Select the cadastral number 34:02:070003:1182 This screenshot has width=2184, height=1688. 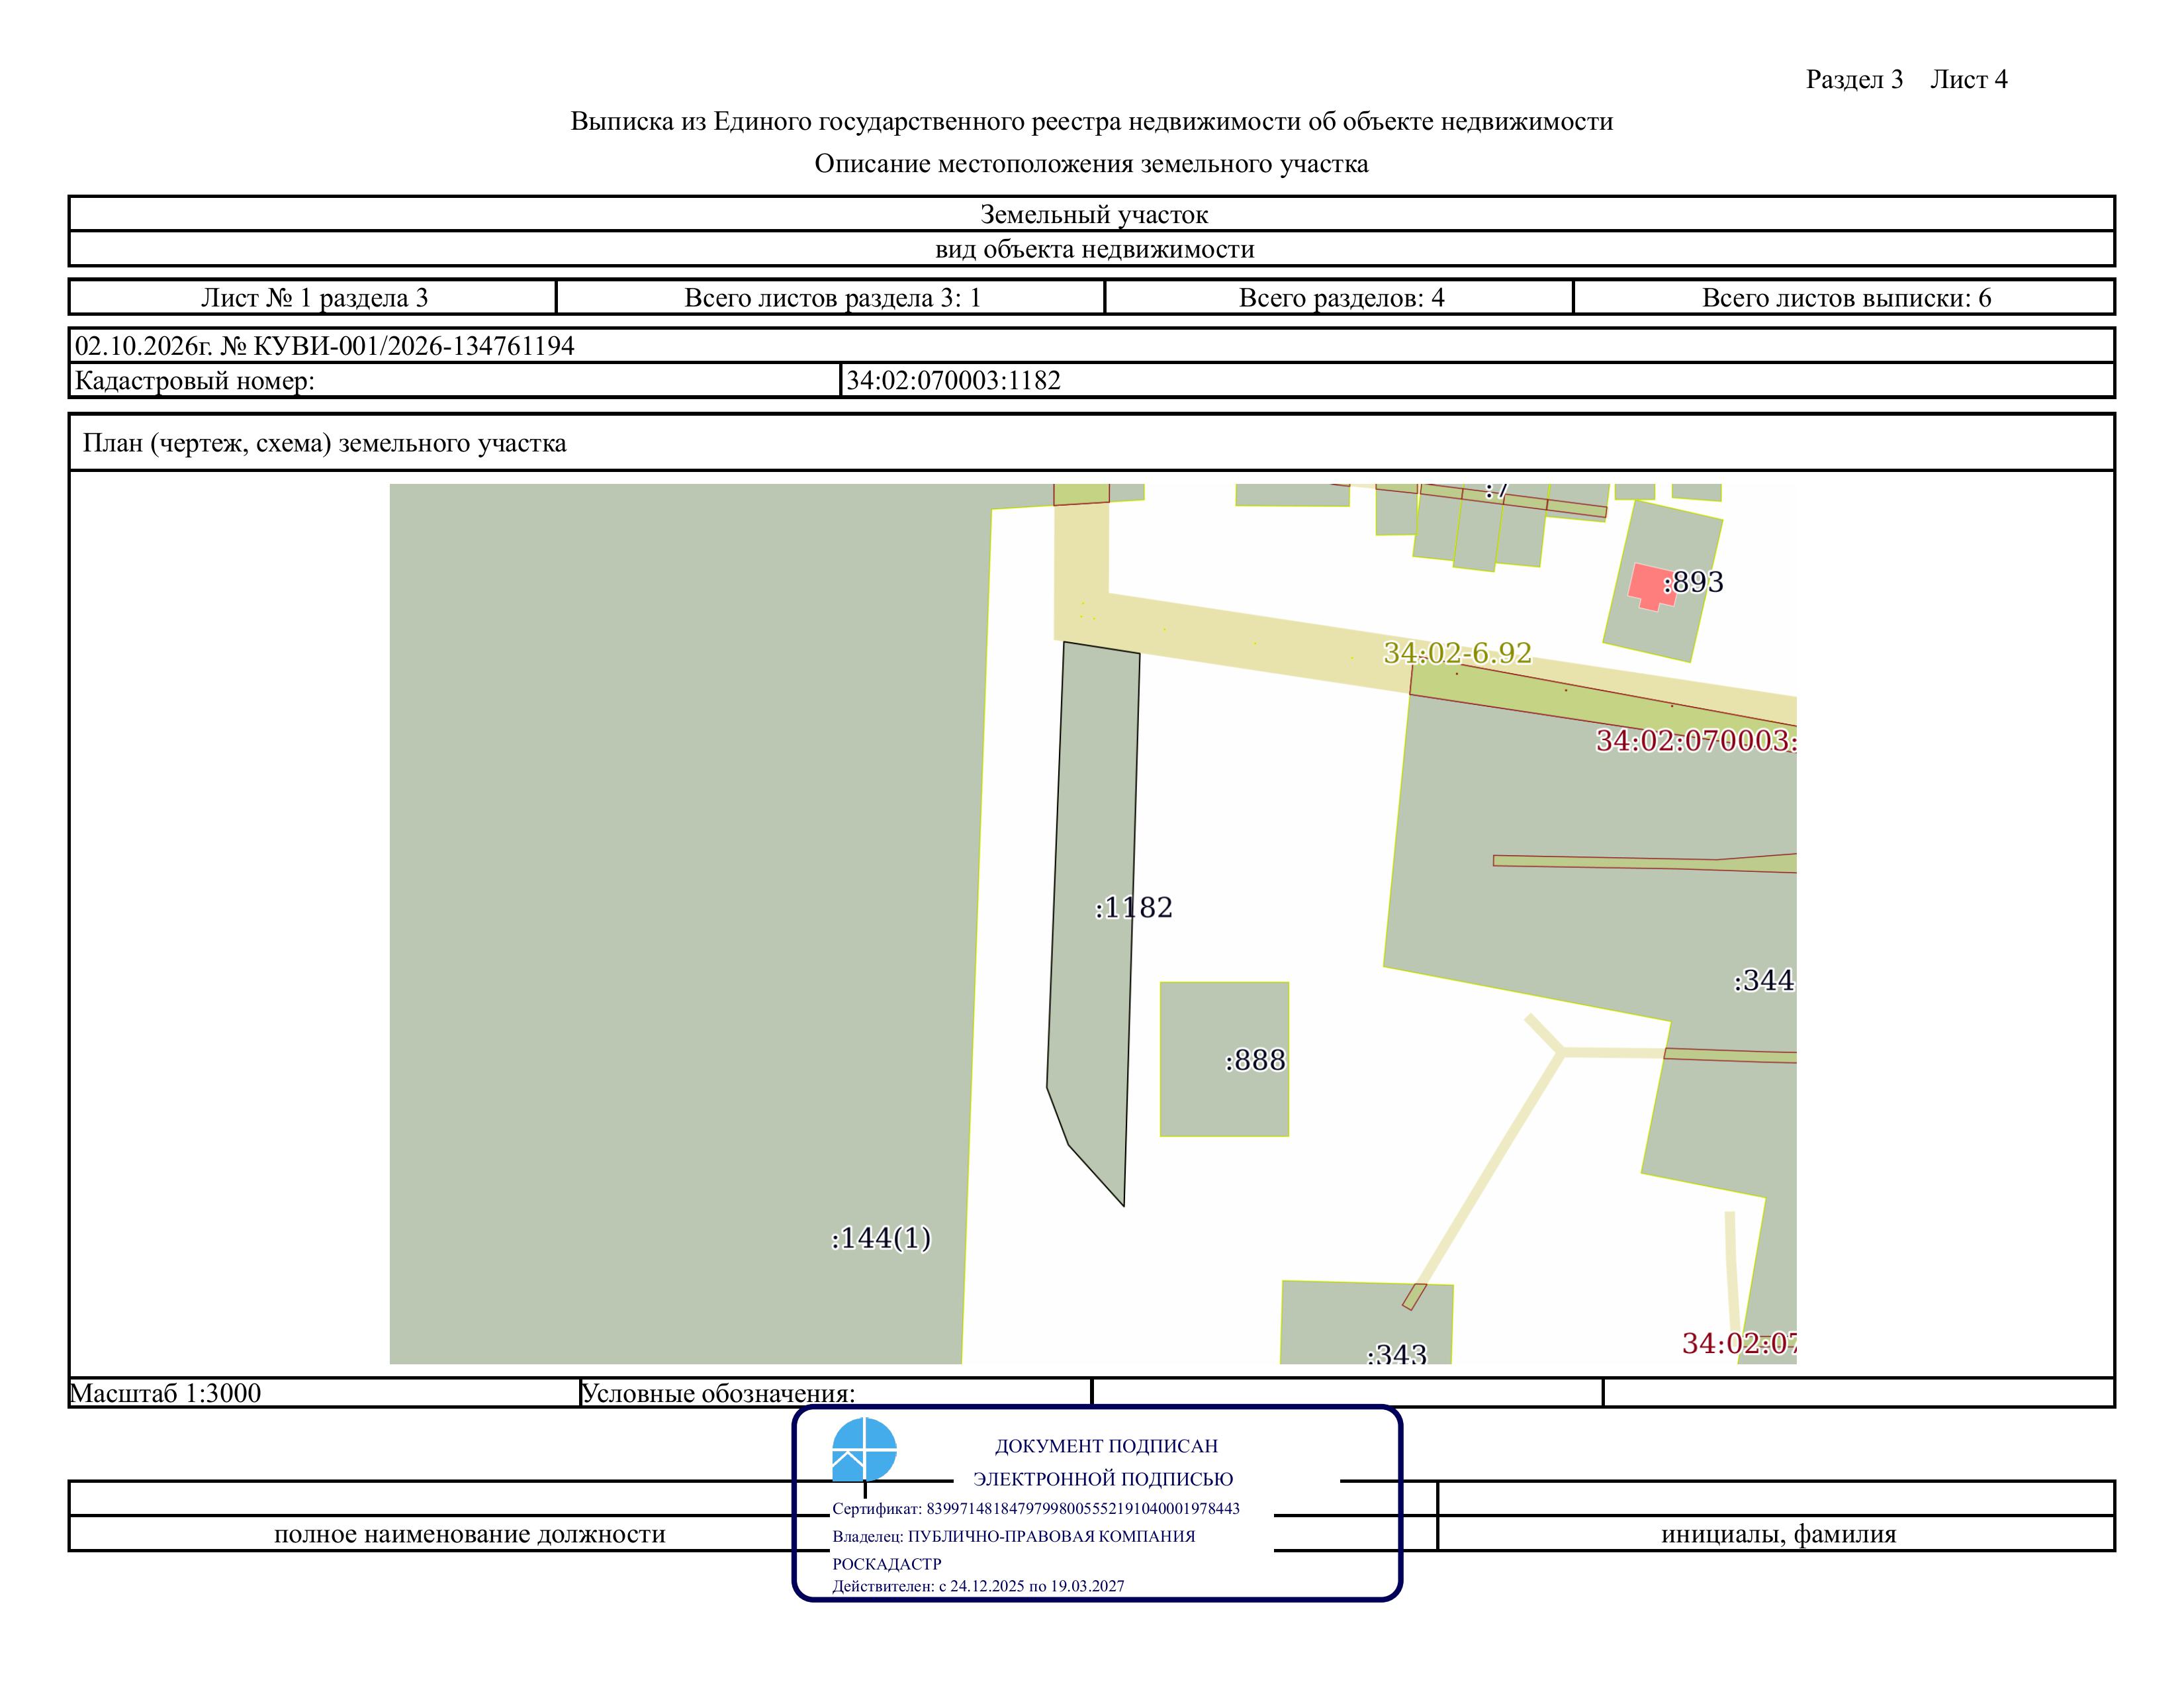(953, 381)
